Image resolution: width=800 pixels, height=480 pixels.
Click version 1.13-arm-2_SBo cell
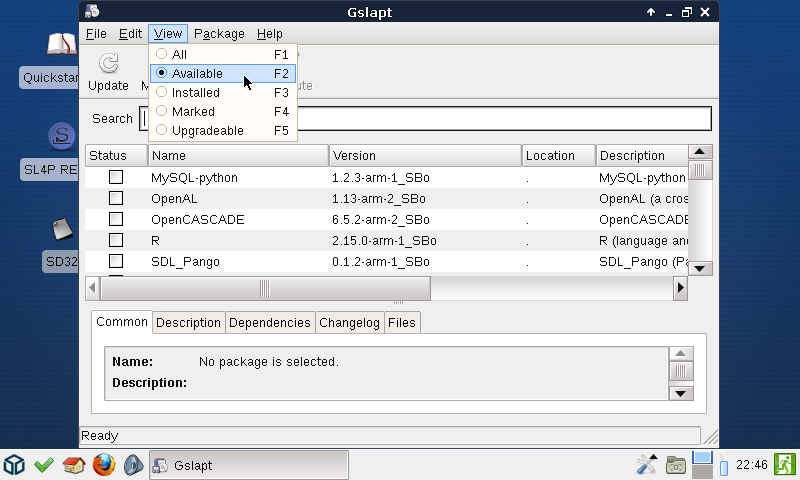point(379,198)
